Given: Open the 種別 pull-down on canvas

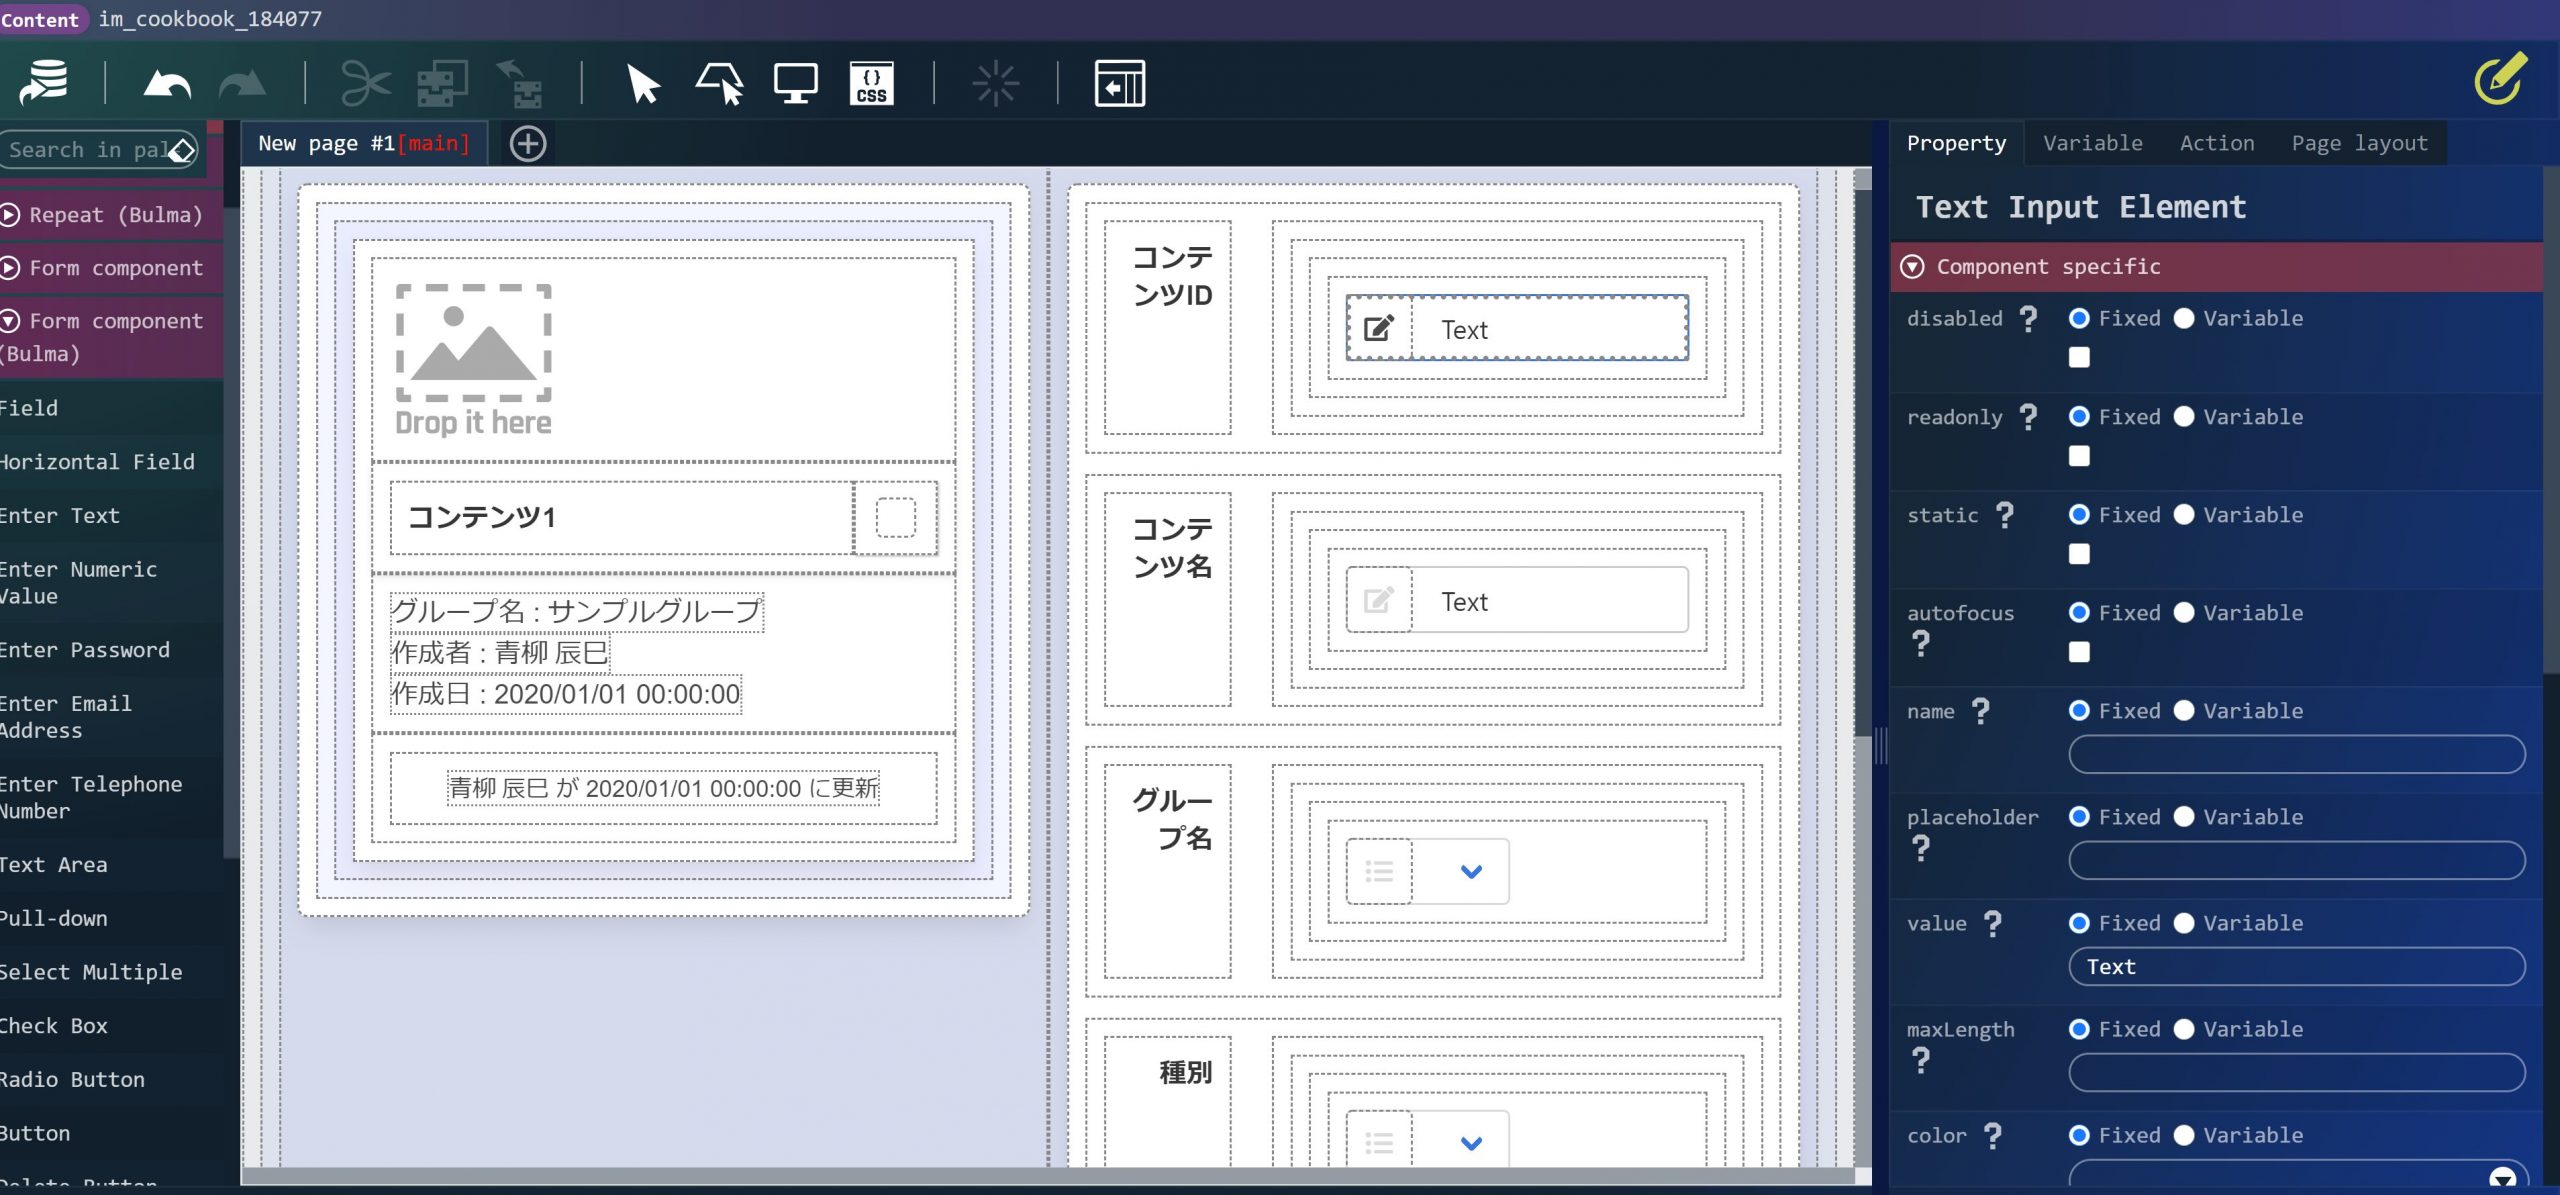Looking at the screenshot, I should coord(1427,1140).
